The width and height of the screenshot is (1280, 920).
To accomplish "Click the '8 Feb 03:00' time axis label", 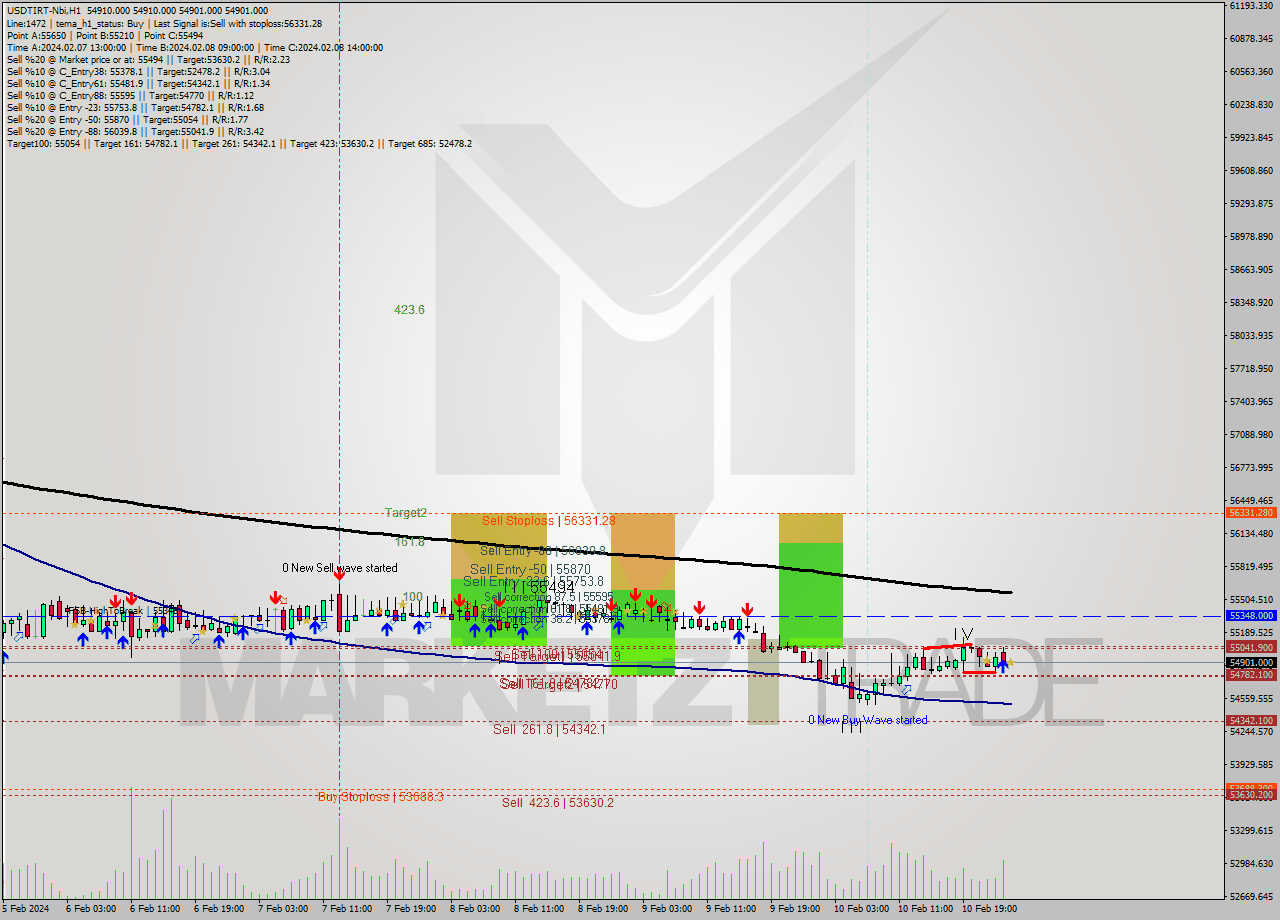I will [x=475, y=909].
